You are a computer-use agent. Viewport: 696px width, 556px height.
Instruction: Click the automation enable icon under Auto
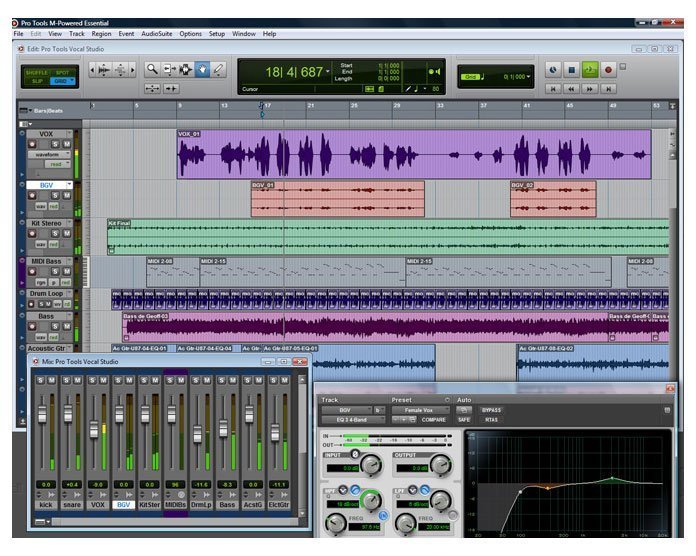(x=463, y=410)
